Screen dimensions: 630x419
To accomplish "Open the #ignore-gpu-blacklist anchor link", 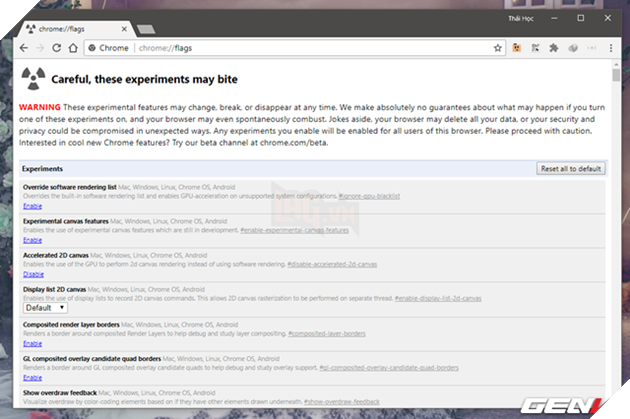I will coord(369,196).
